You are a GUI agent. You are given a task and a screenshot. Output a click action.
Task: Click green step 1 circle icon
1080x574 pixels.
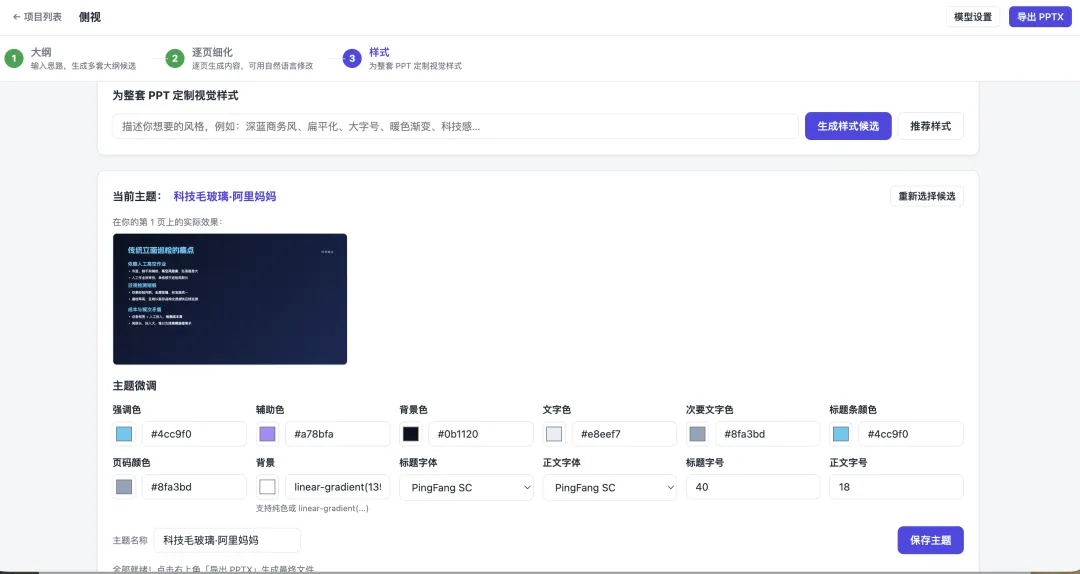click(14, 59)
